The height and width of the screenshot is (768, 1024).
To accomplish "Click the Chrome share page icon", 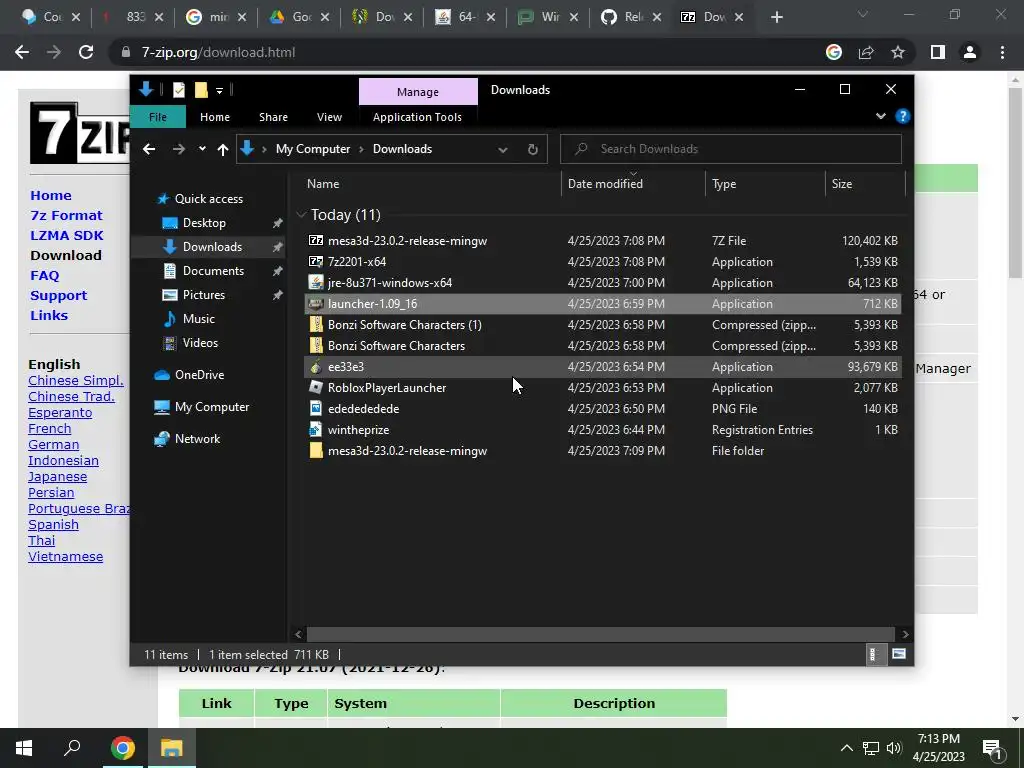I will [x=866, y=52].
